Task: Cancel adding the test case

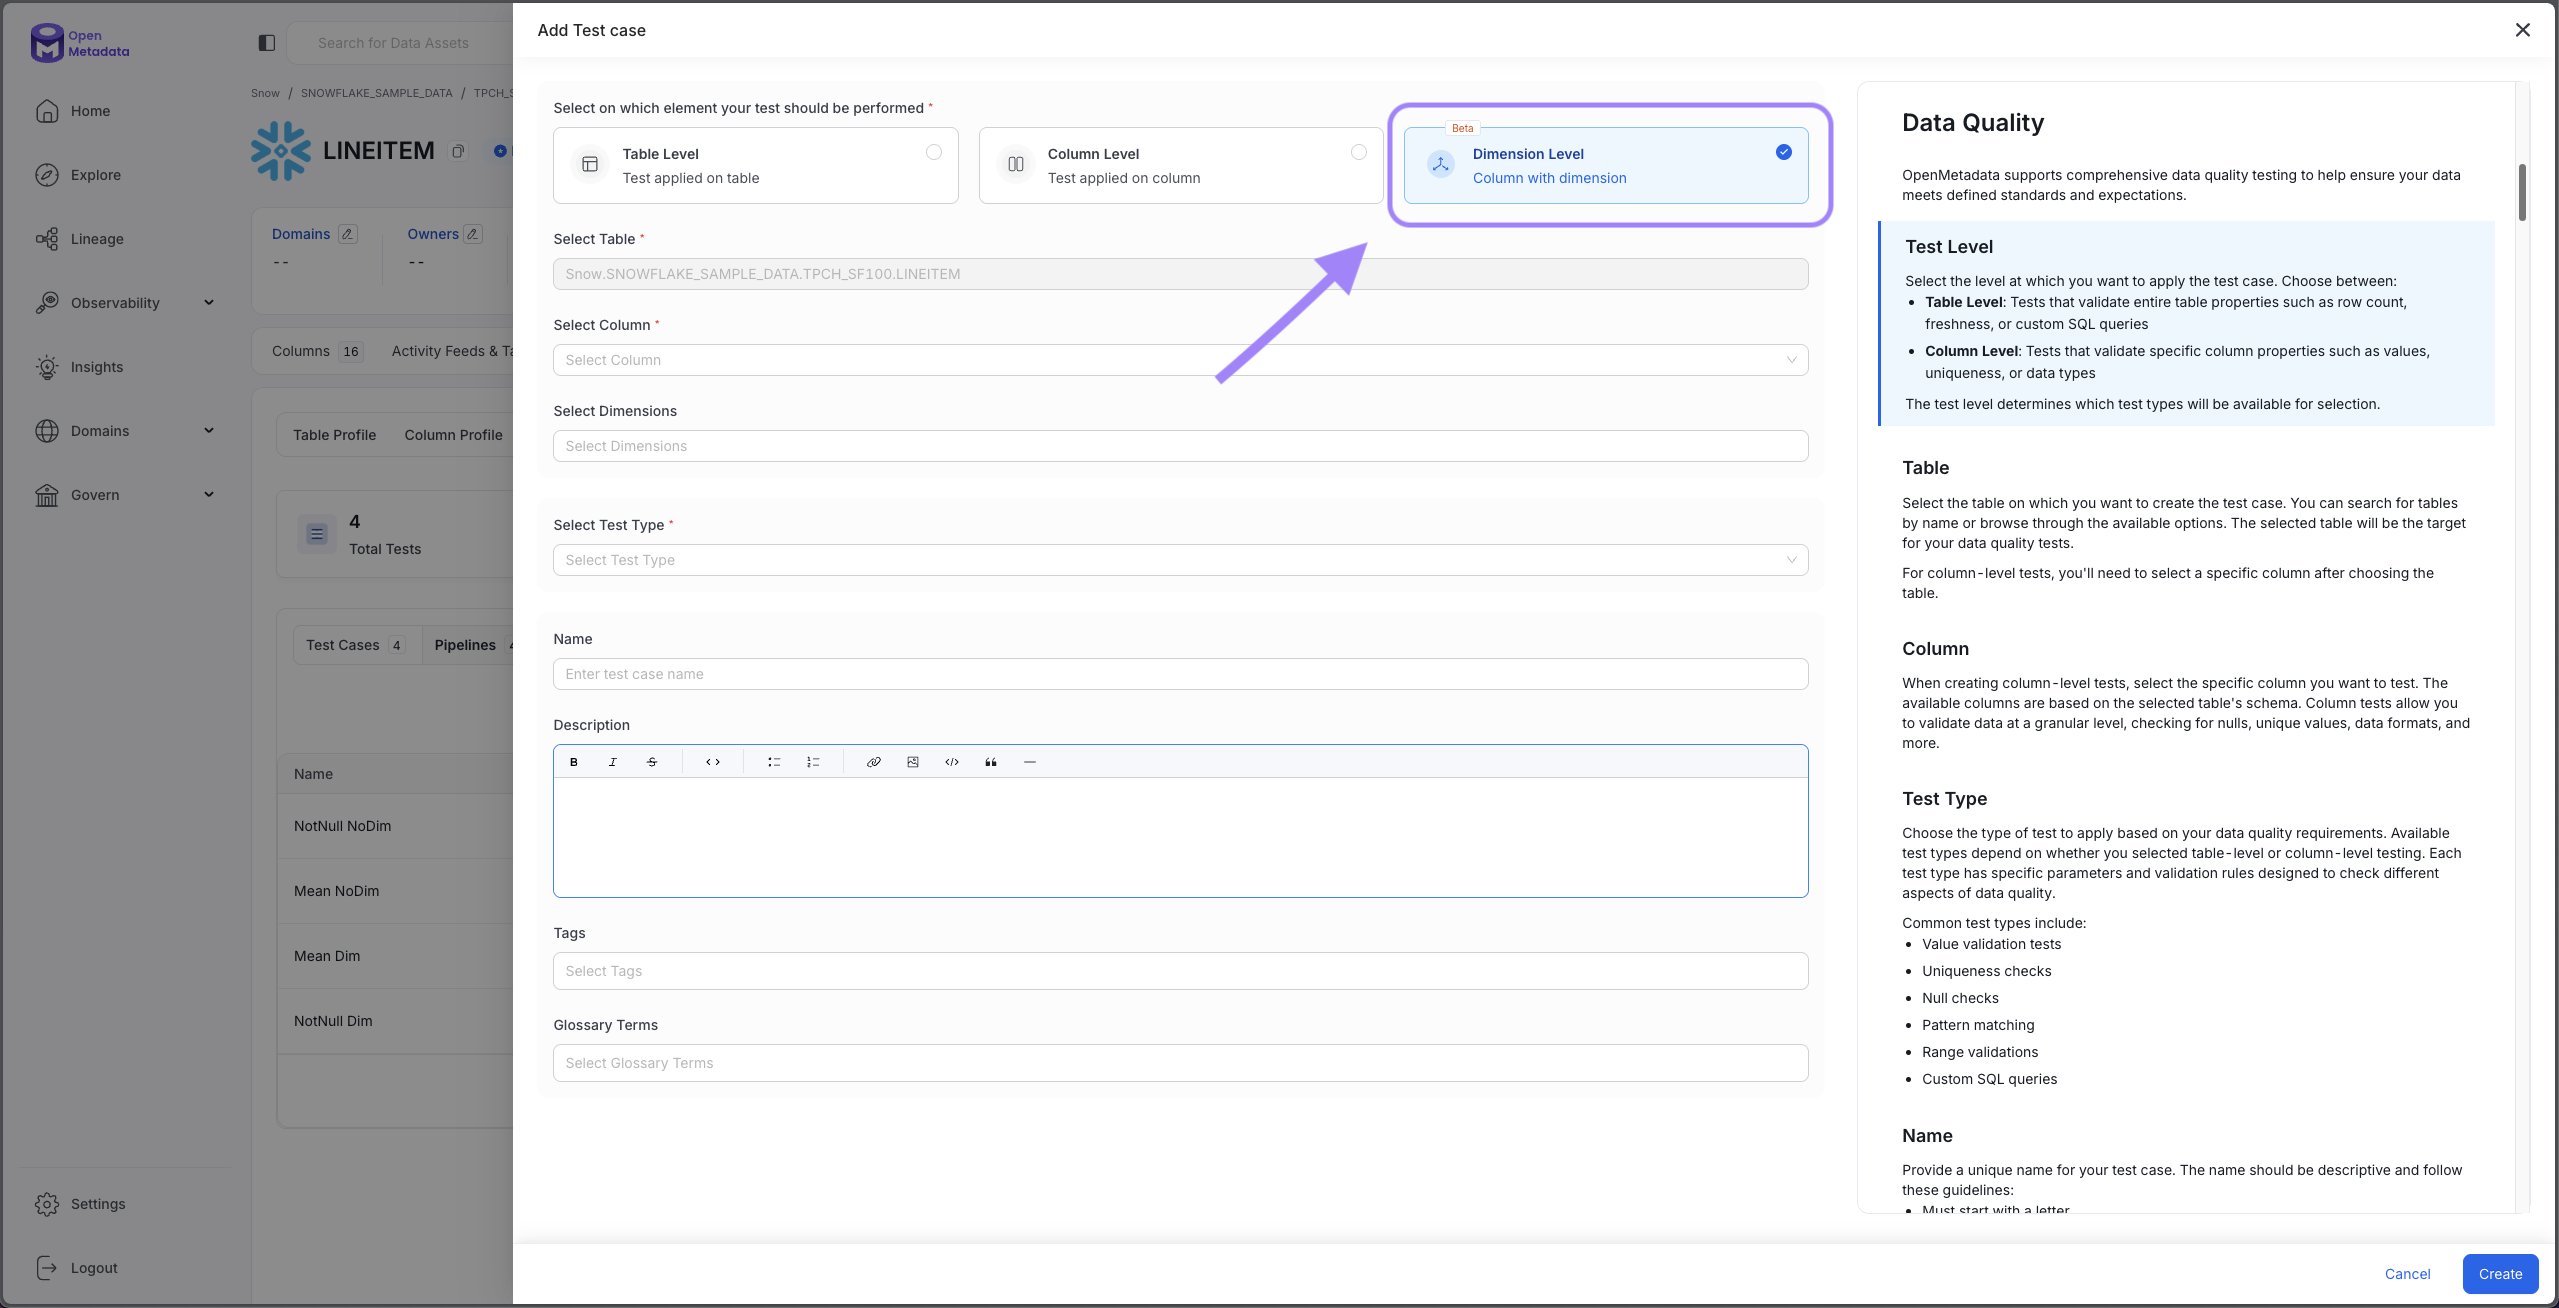Action: (x=2407, y=1274)
